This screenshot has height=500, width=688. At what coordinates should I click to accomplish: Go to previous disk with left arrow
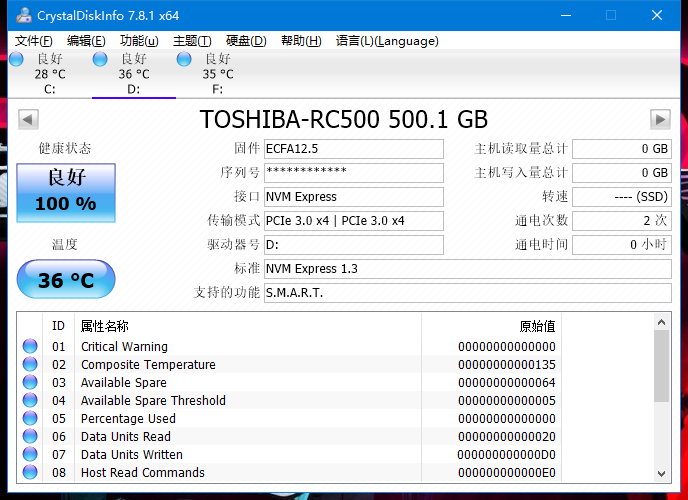coord(29,119)
